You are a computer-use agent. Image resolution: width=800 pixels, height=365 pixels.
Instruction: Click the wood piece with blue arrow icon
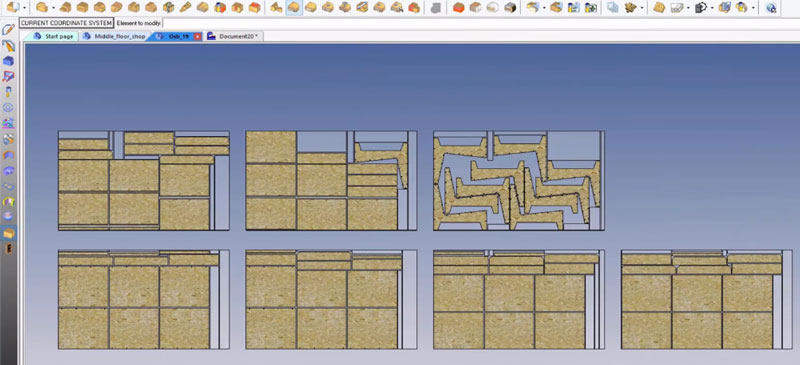coord(533,7)
